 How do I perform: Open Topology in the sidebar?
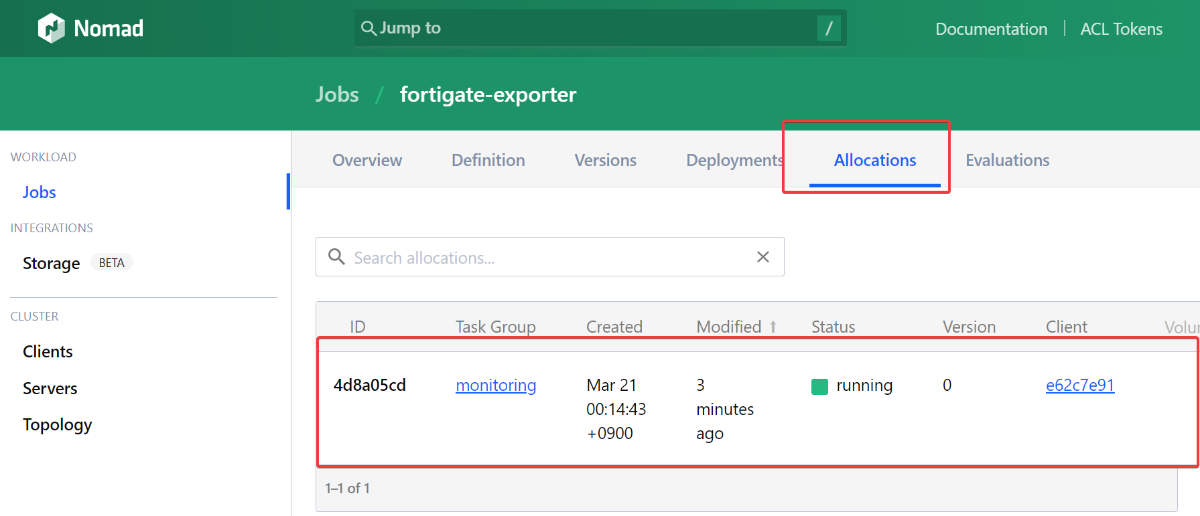(57, 424)
